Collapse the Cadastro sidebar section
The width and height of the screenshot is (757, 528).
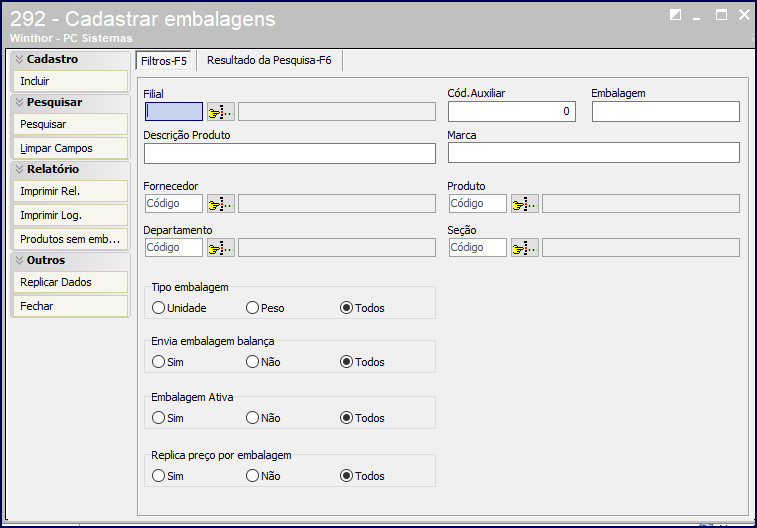coord(19,59)
